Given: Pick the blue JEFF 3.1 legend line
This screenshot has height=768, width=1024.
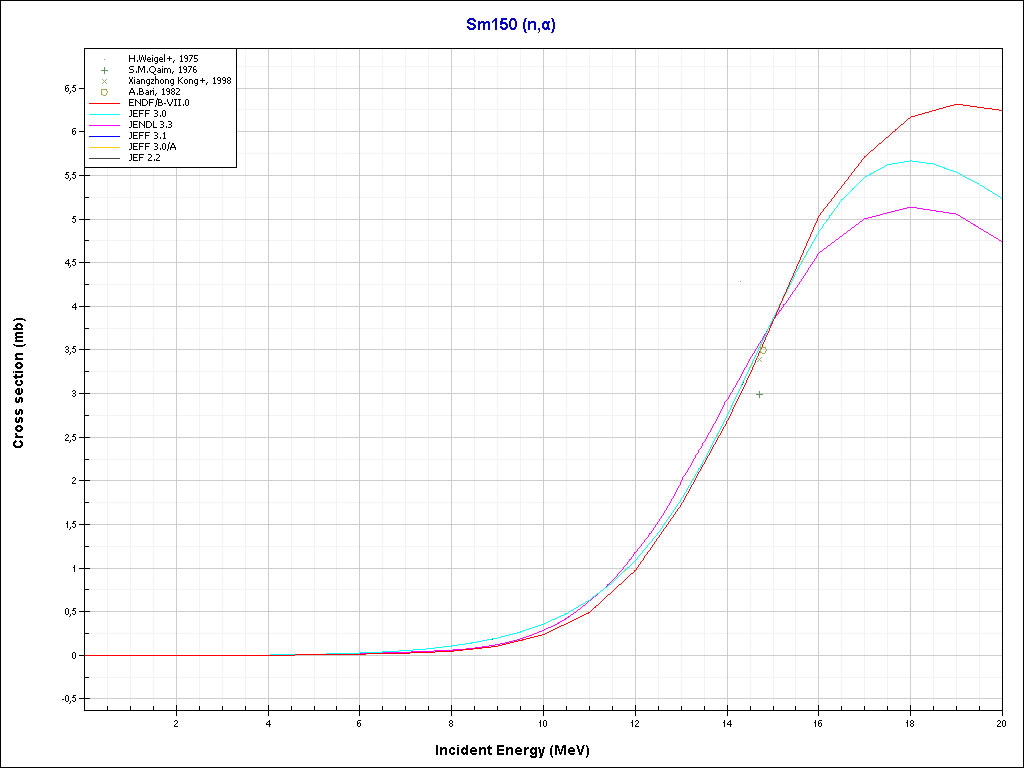Looking at the screenshot, I should 104,136.
